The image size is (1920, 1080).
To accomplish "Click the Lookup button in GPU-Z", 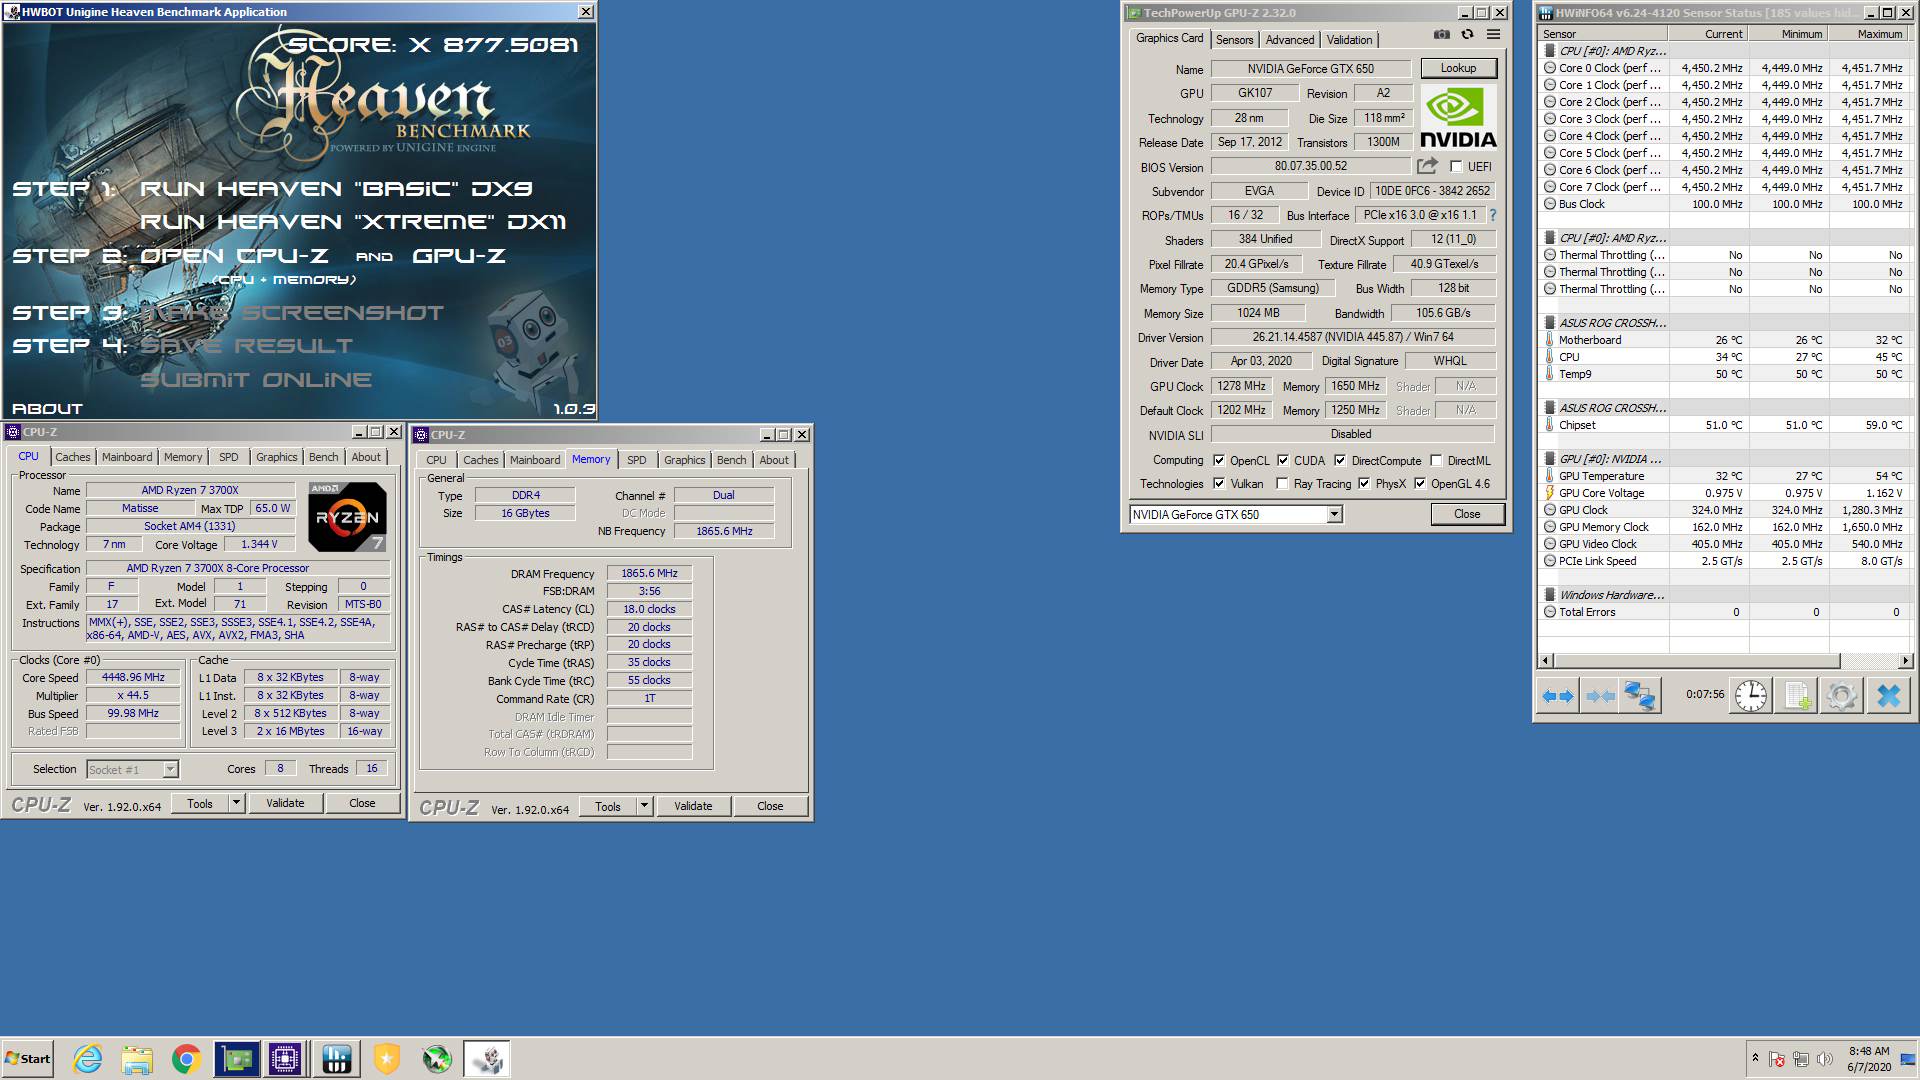I will coord(1458,68).
